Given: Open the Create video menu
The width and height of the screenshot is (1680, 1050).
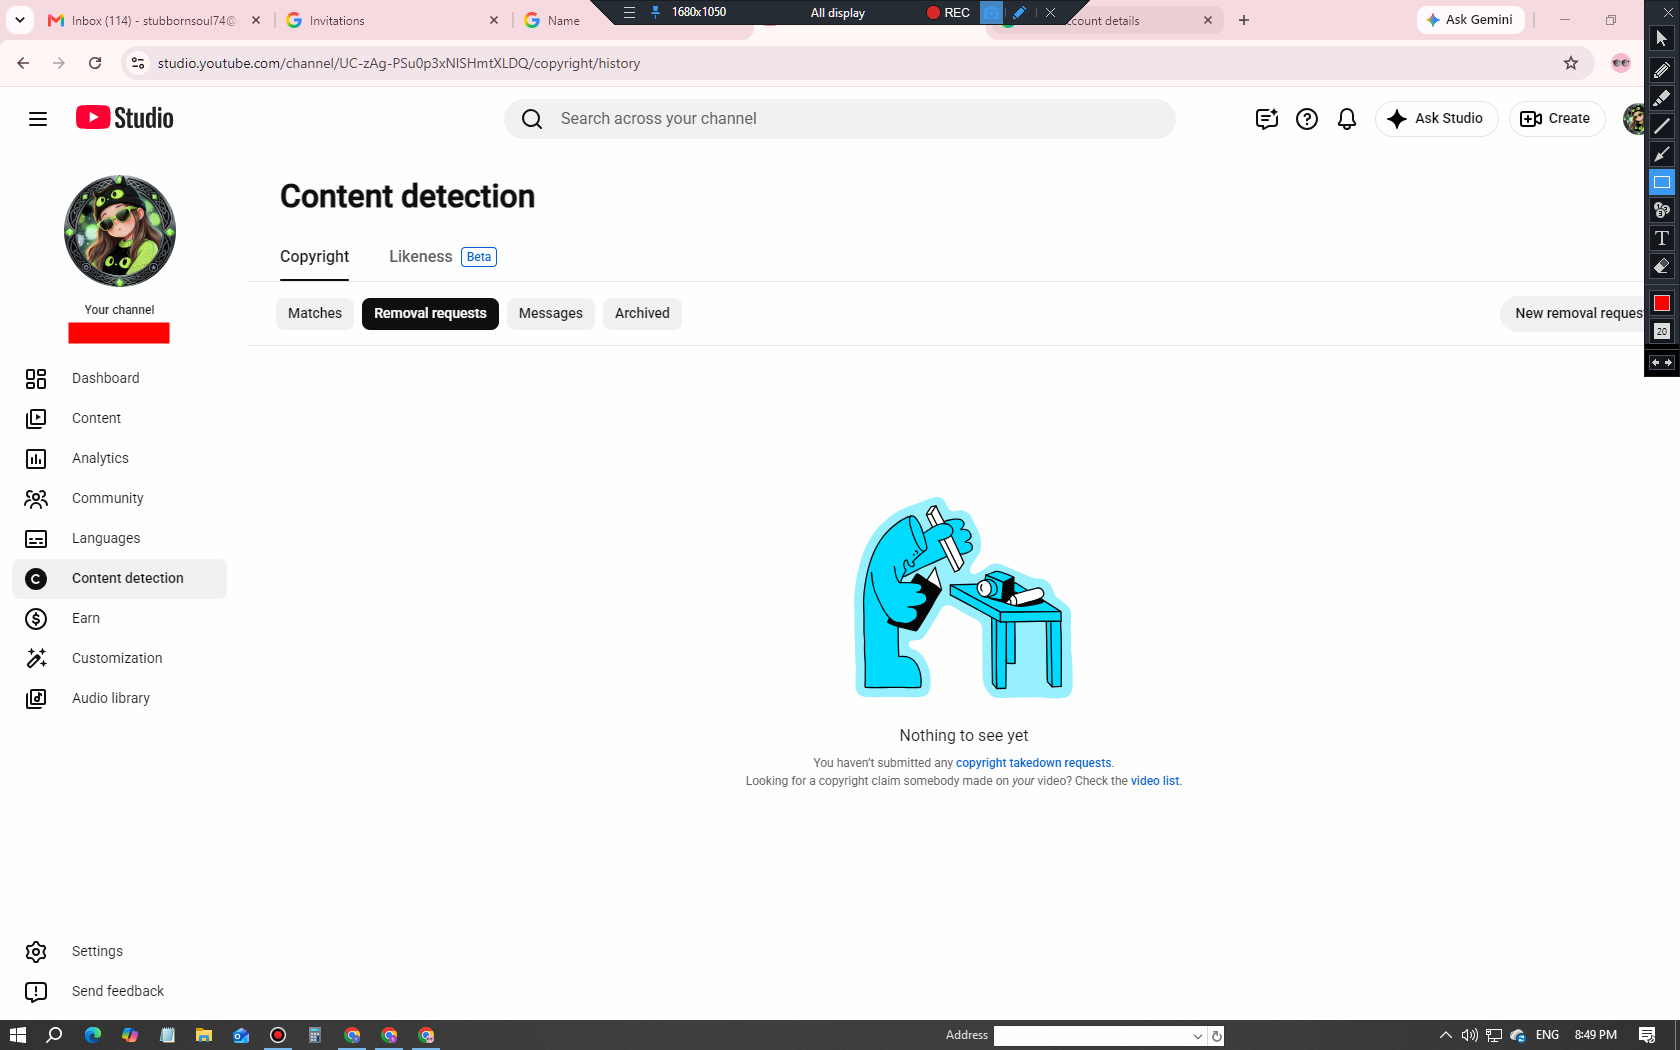Looking at the screenshot, I should [x=1556, y=119].
